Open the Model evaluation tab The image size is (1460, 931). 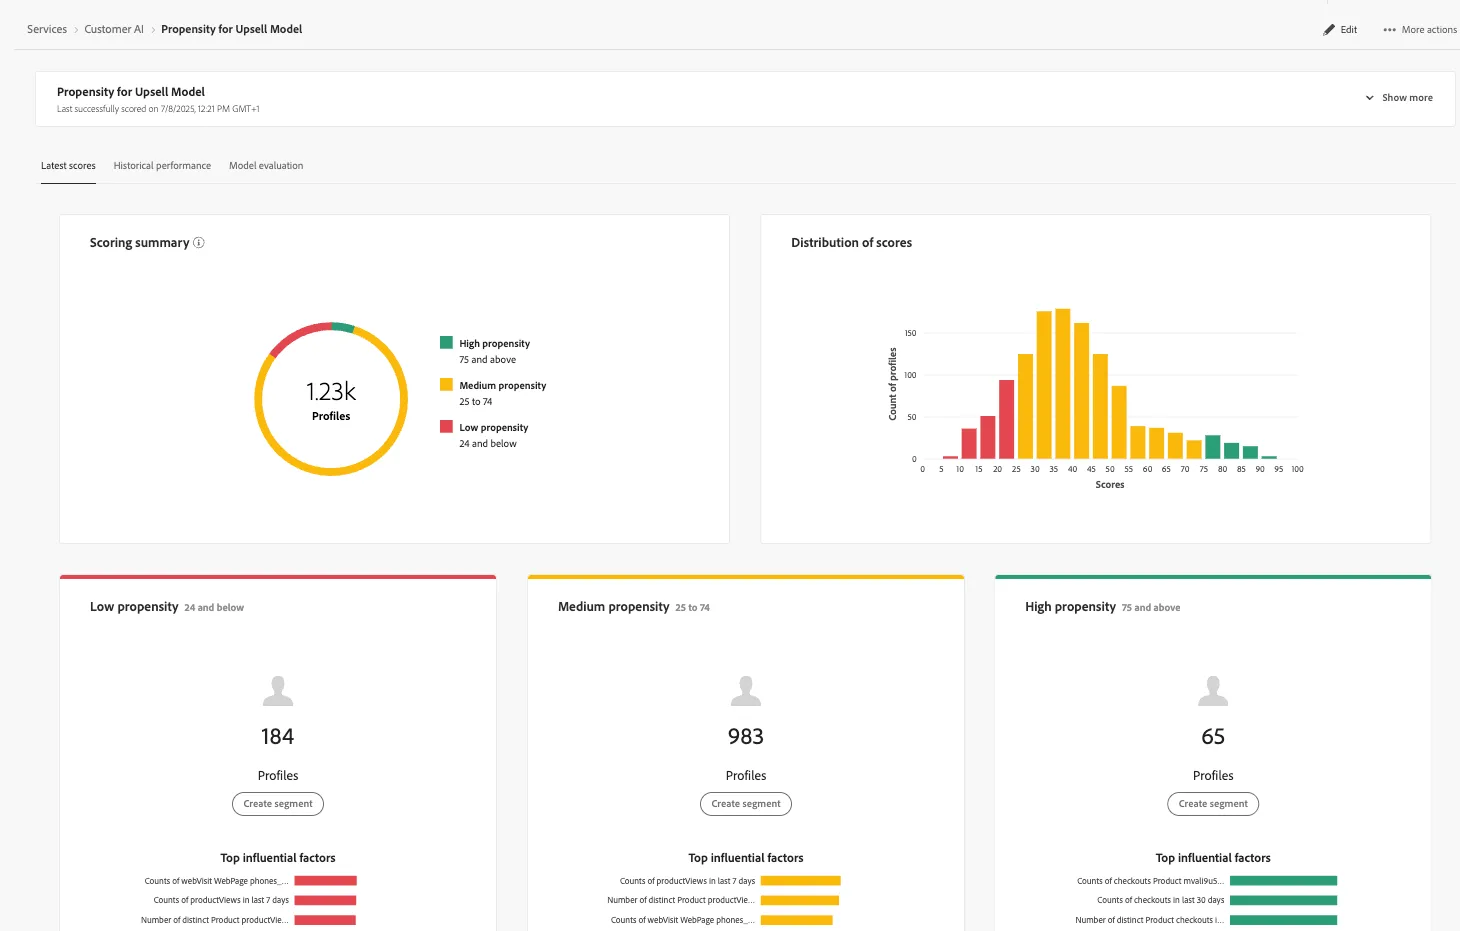(x=266, y=166)
